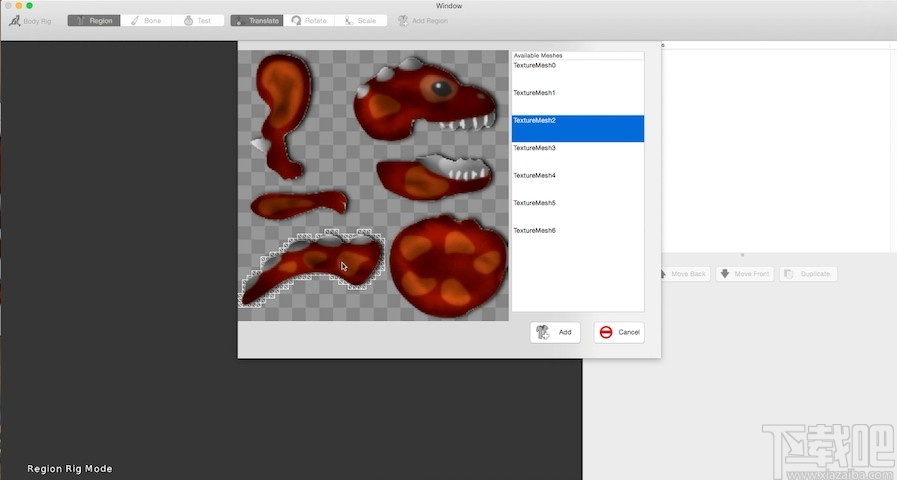
Task: Switch to Bone mode
Action: pos(146,21)
